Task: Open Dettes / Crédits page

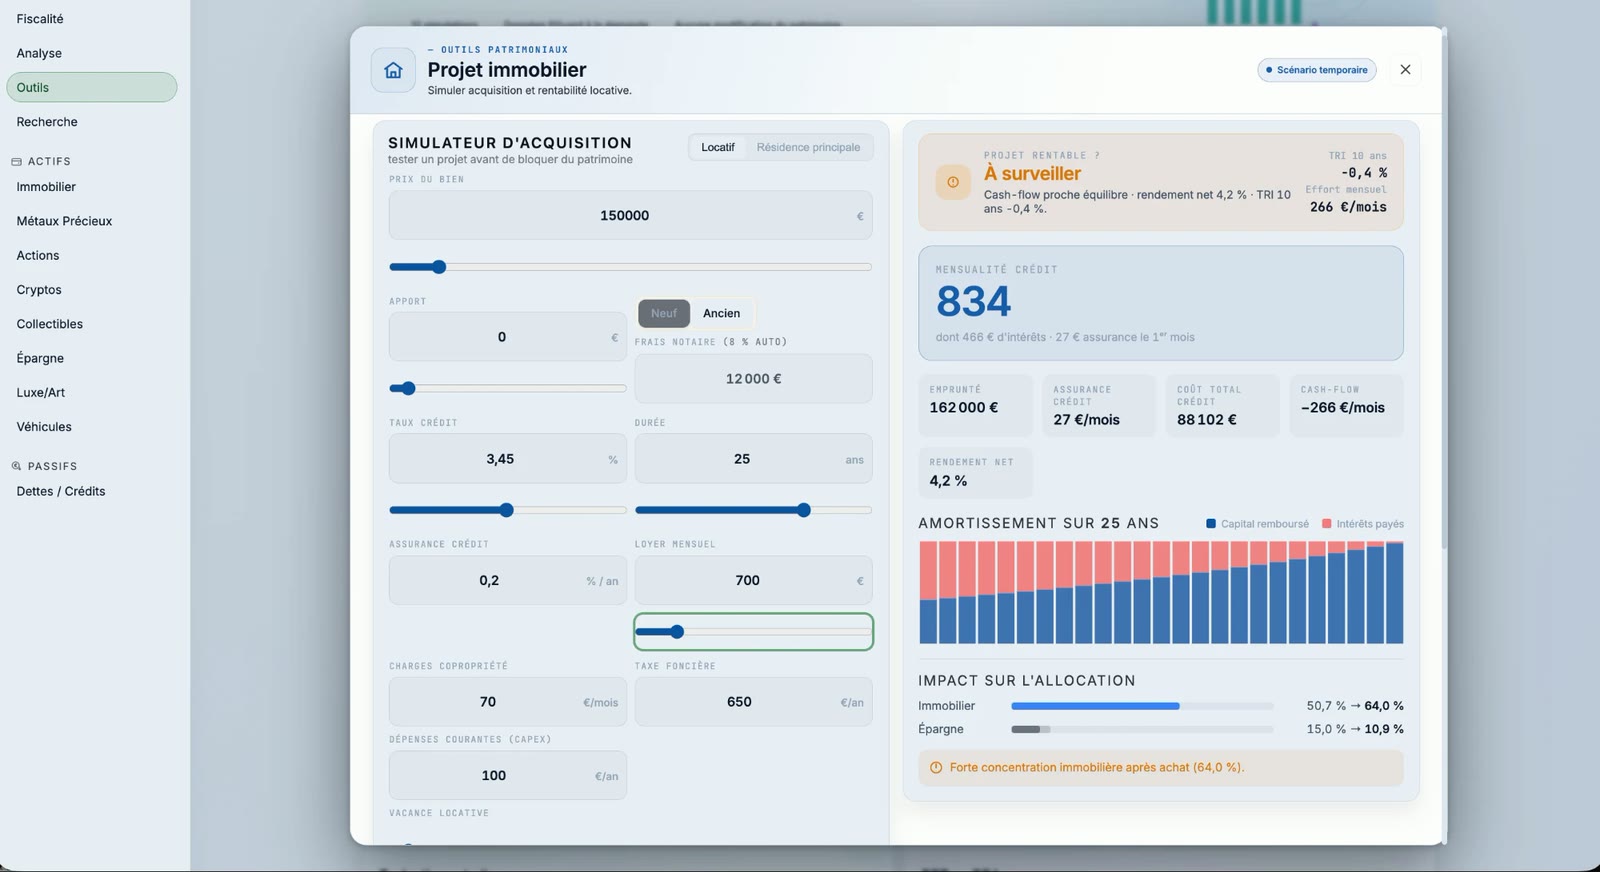Action: click(61, 491)
